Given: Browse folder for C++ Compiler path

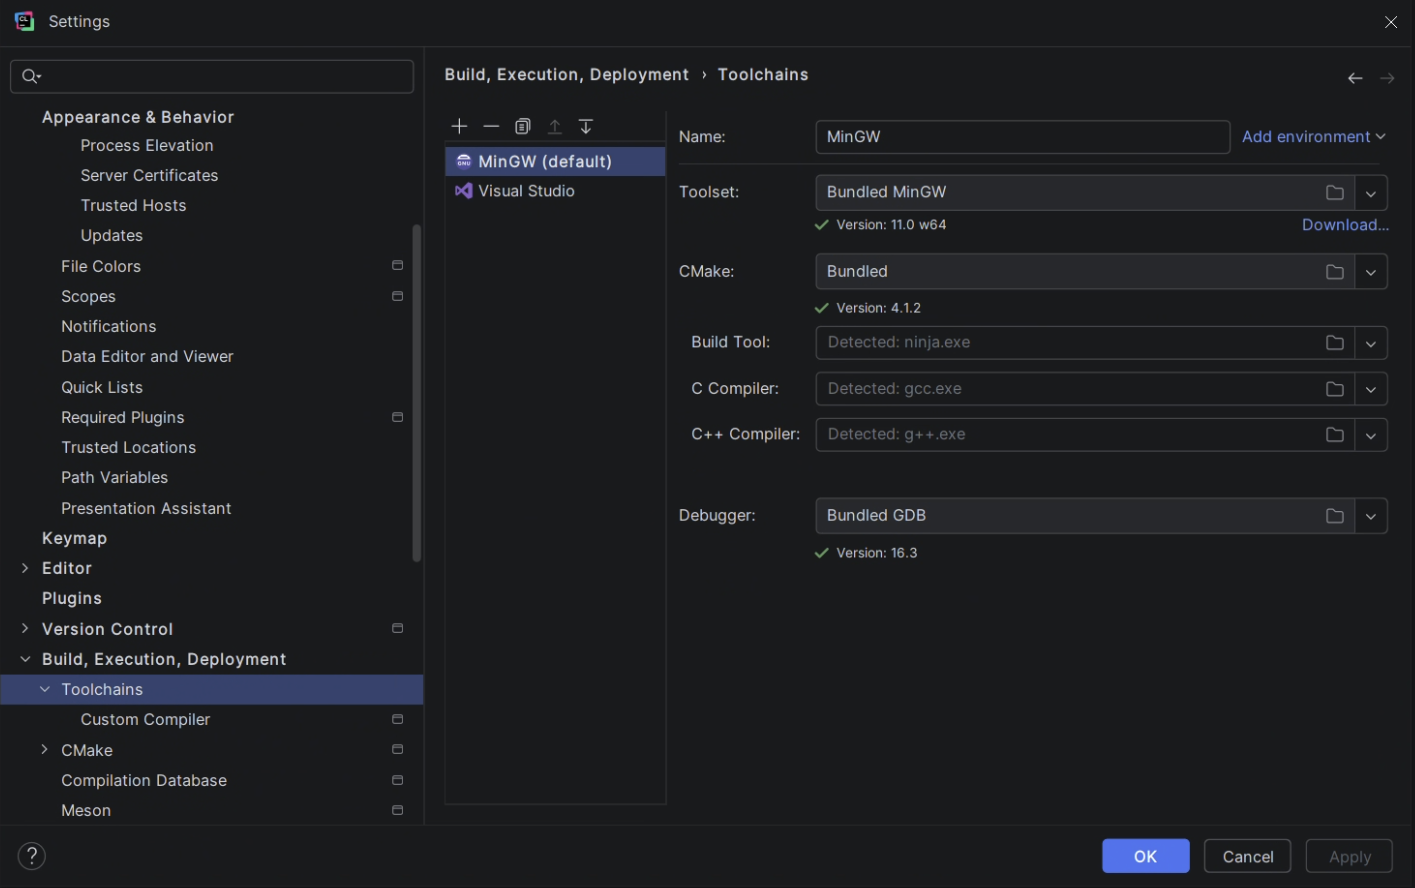Looking at the screenshot, I should pyautogui.click(x=1335, y=435).
